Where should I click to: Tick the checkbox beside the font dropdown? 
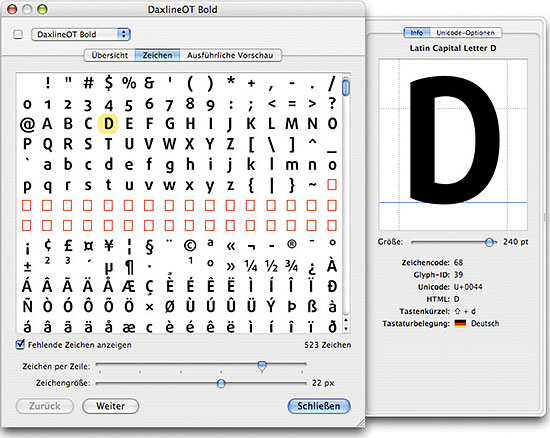[18, 34]
